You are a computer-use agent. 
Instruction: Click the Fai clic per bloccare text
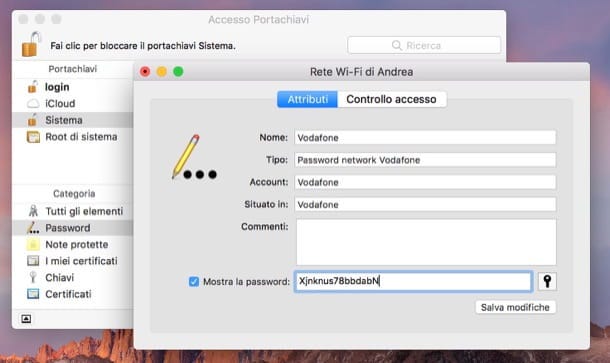click(x=143, y=46)
